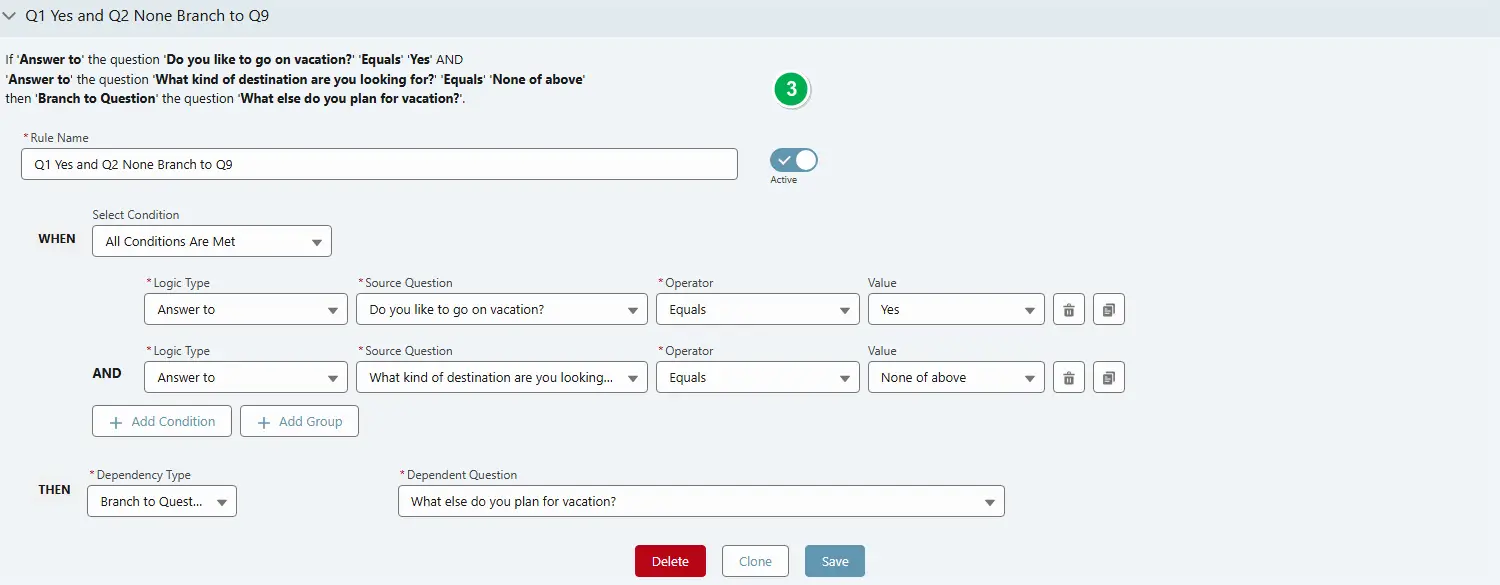Clone this rule
This screenshot has width=1500, height=585.
(x=754, y=561)
